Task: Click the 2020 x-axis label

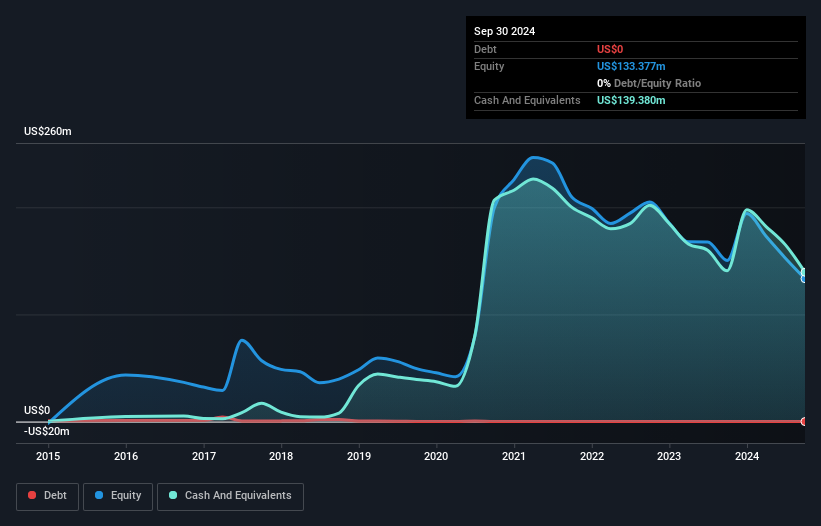Action: [436, 456]
